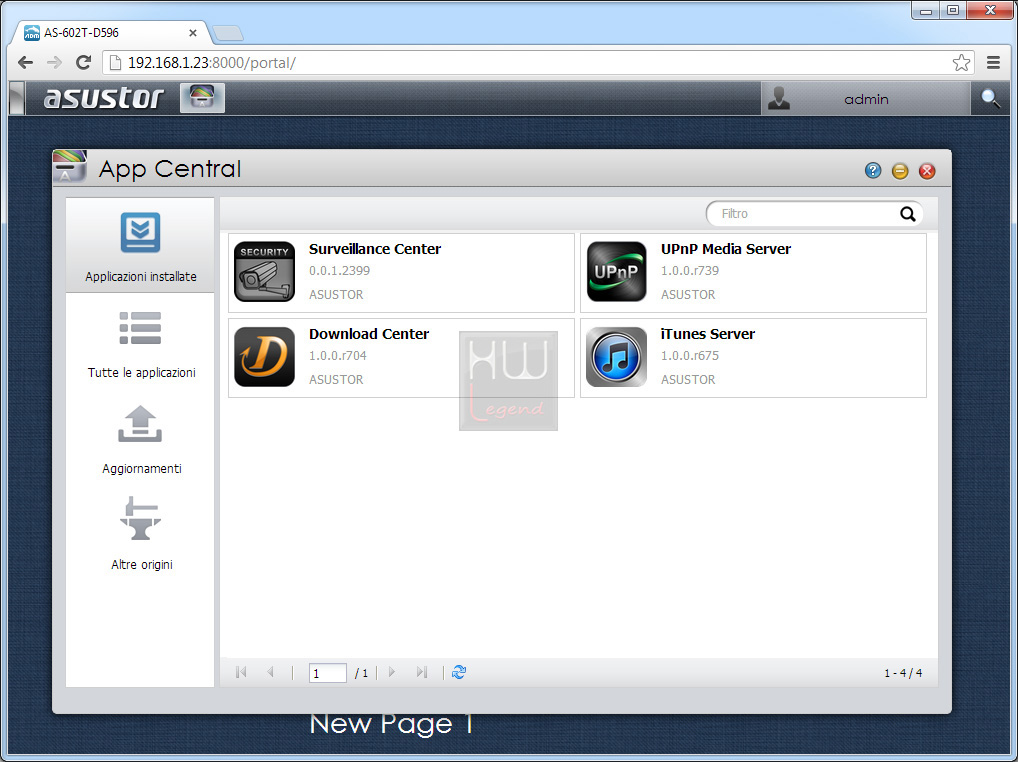Refresh the application list

tap(459, 672)
